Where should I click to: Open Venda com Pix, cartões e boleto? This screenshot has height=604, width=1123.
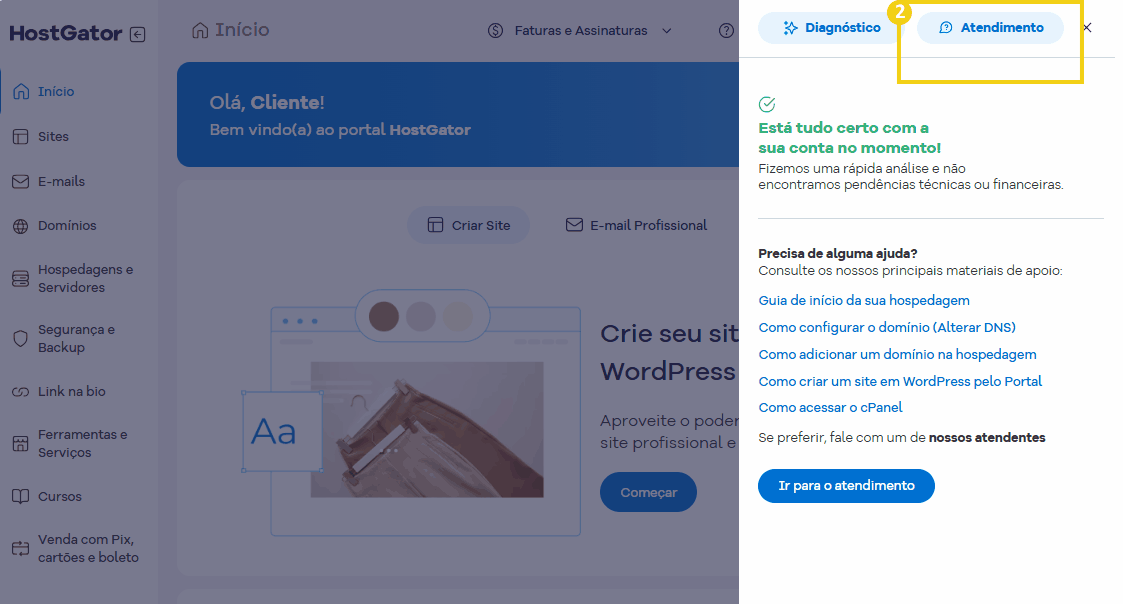(88, 548)
